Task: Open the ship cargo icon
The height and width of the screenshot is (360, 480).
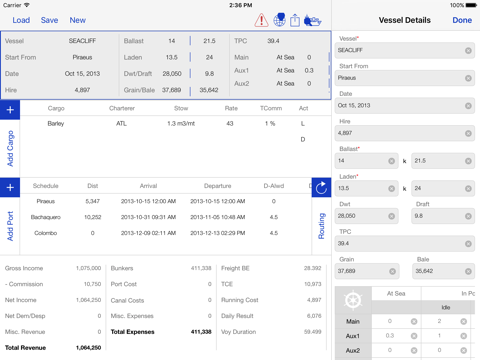Action: (312, 21)
